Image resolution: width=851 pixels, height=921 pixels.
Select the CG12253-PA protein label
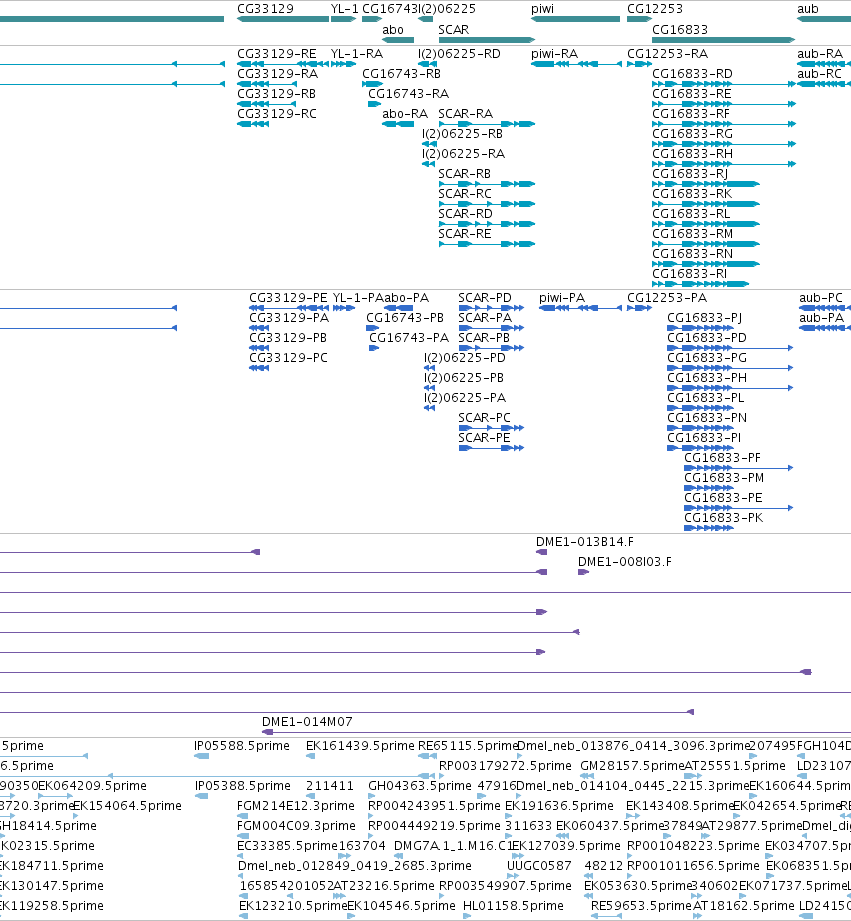667,298
